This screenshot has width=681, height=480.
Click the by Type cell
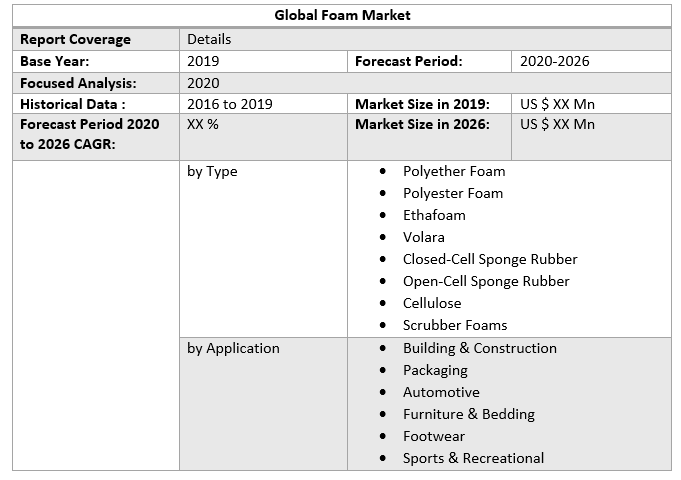(212, 171)
